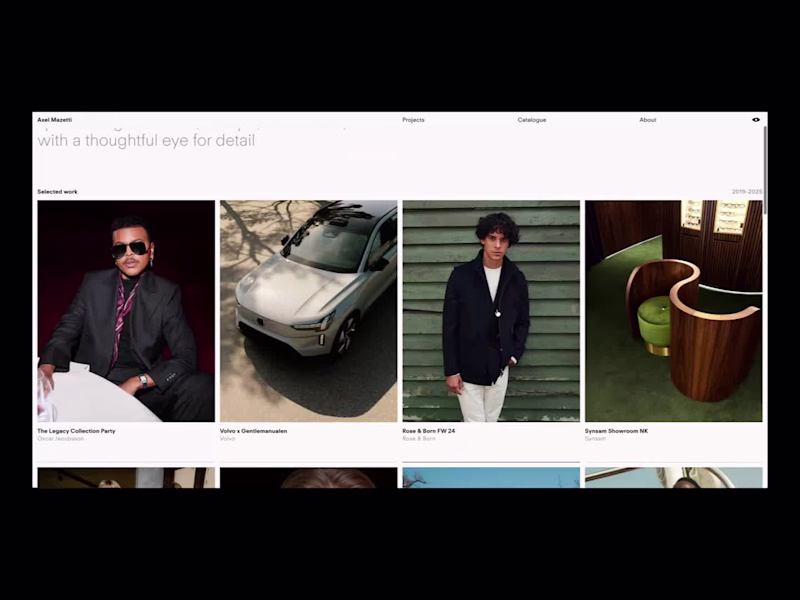Screen dimensions: 800x600
Task: Open the Rose & Born portrait thumbnail
Action: coord(491,311)
